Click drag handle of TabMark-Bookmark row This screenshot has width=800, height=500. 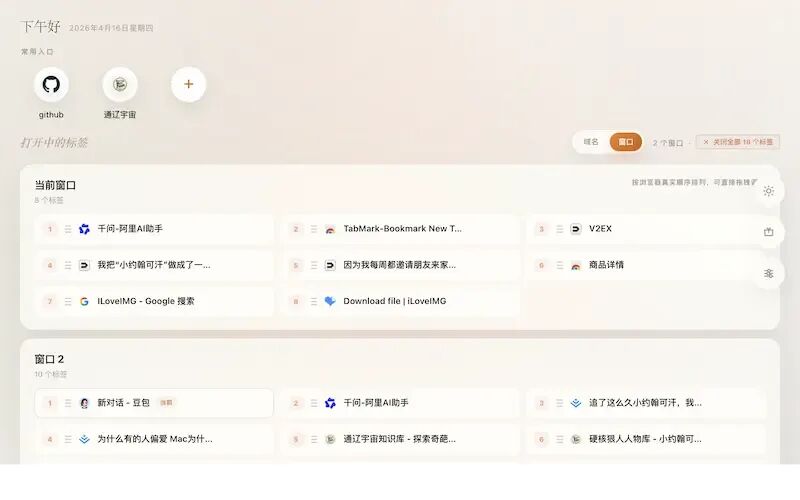coord(314,229)
